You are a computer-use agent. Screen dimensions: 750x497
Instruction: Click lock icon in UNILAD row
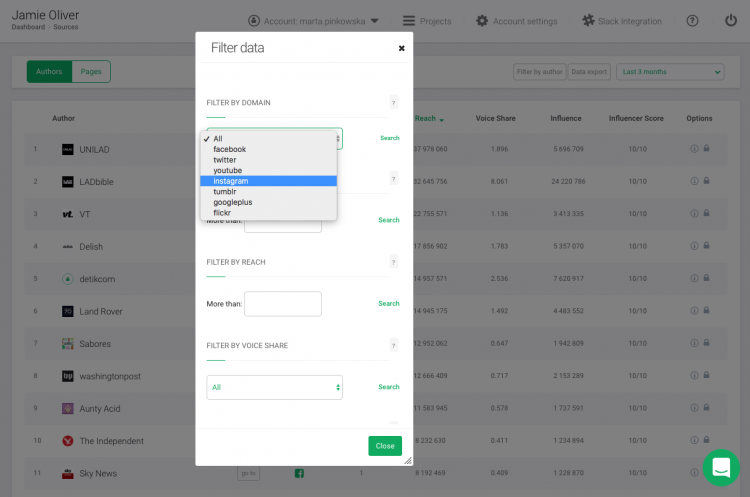[706, 148]
